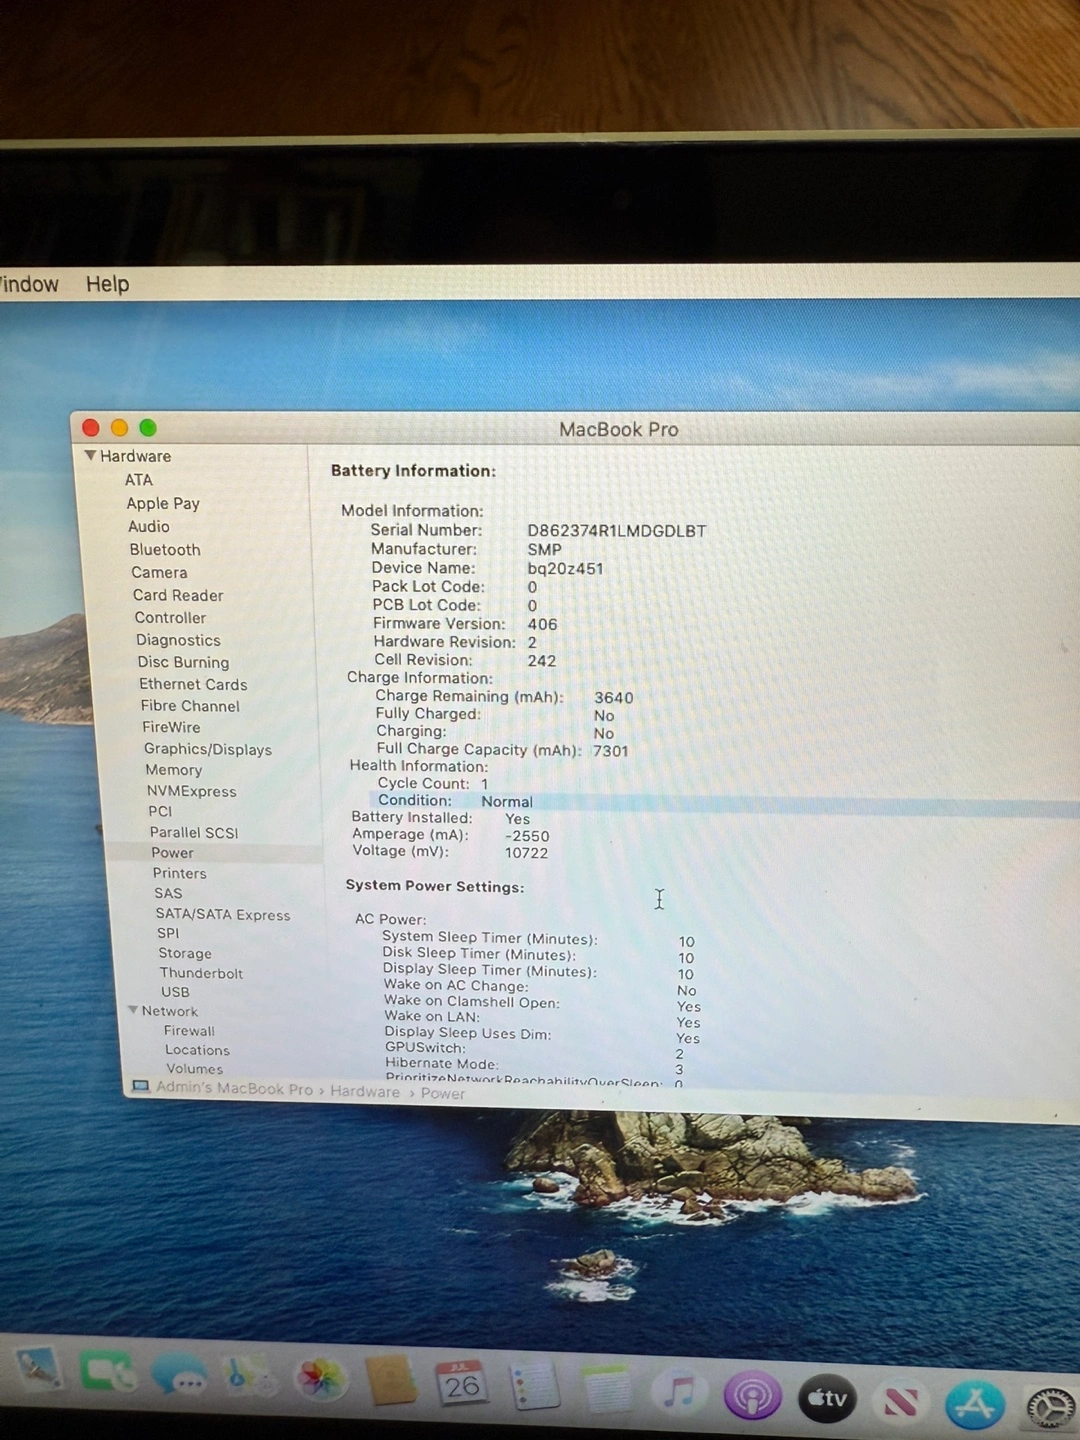Open the Help menu
Screen dimensions: 1080x1440
pyautogui.click(x=107, y=284)
